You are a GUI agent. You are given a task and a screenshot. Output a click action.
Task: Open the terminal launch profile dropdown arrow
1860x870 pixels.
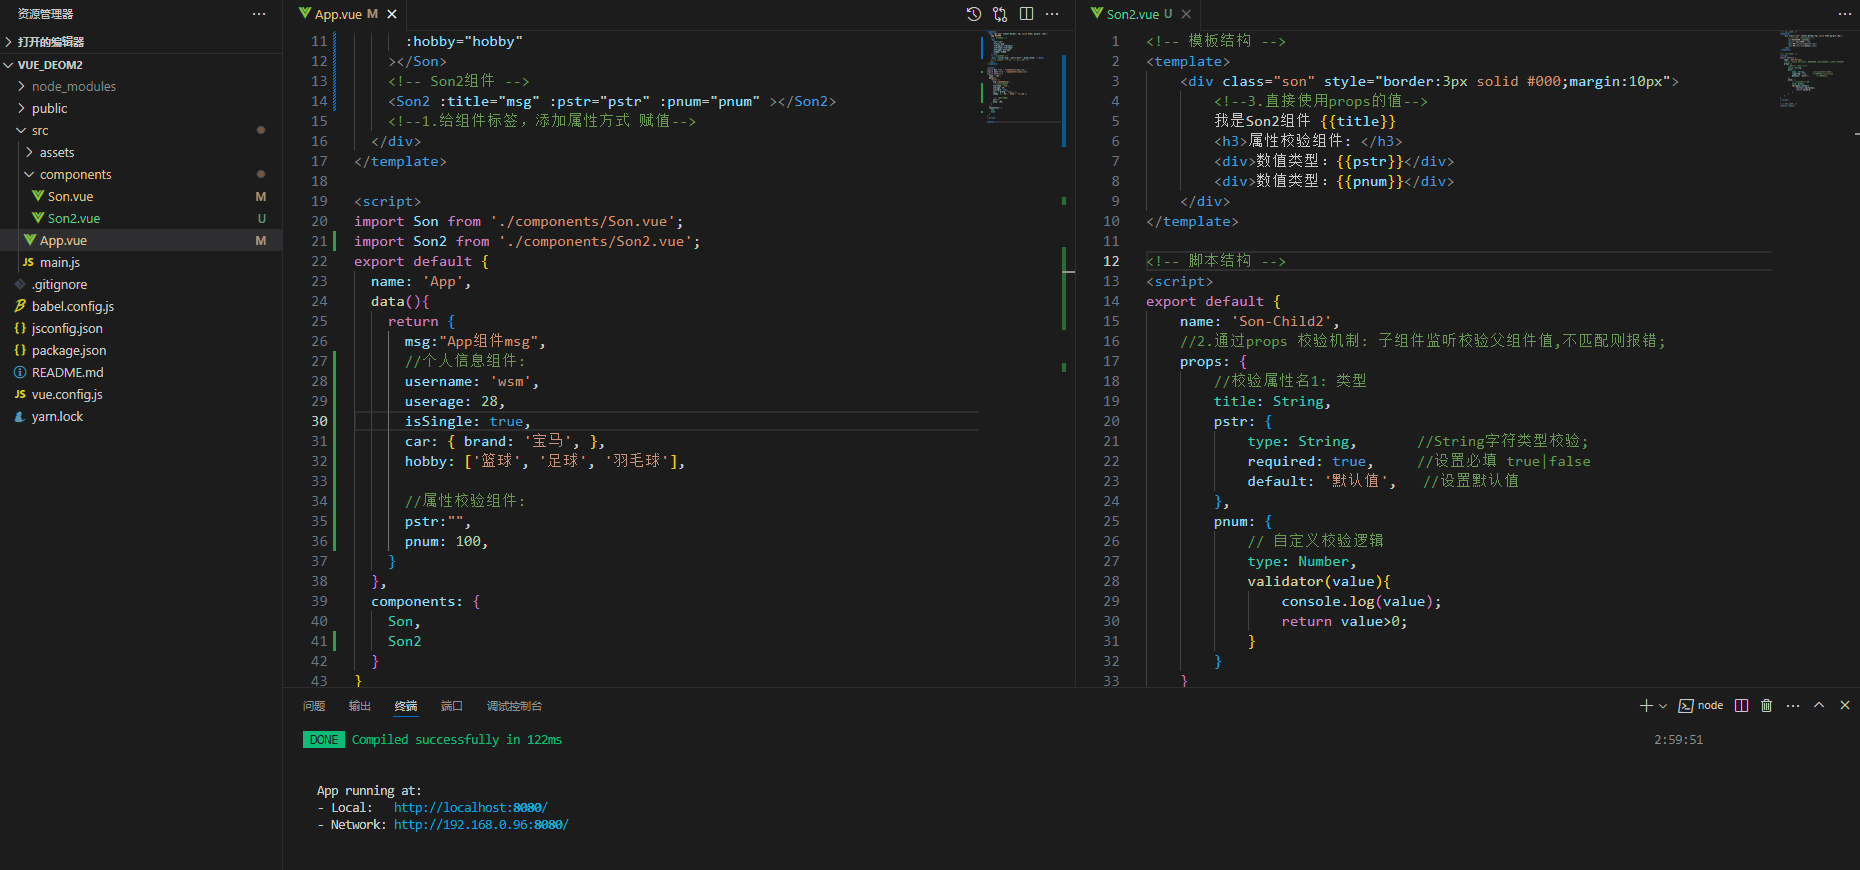pos(1663,706)
